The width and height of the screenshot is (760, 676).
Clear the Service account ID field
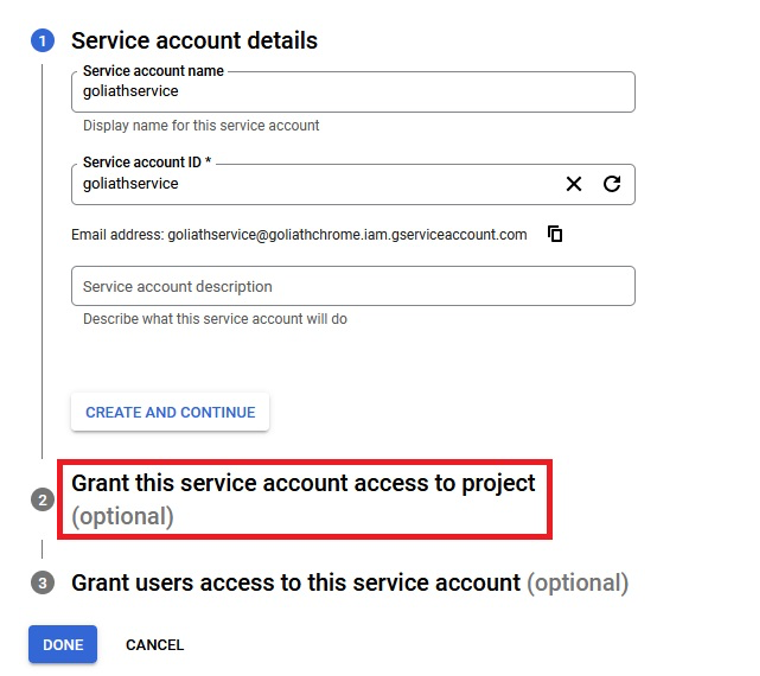[x=574, y=184]
